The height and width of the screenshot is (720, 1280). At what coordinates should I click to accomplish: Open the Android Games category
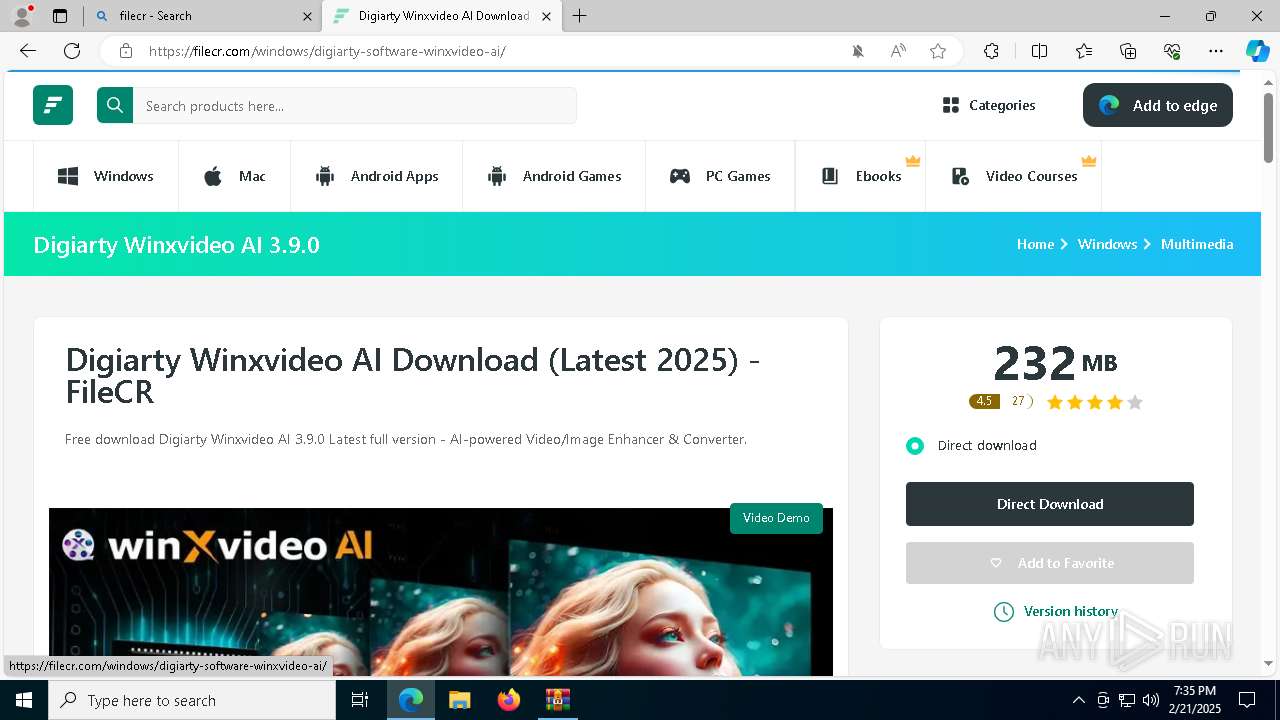[x=554, y=176]
